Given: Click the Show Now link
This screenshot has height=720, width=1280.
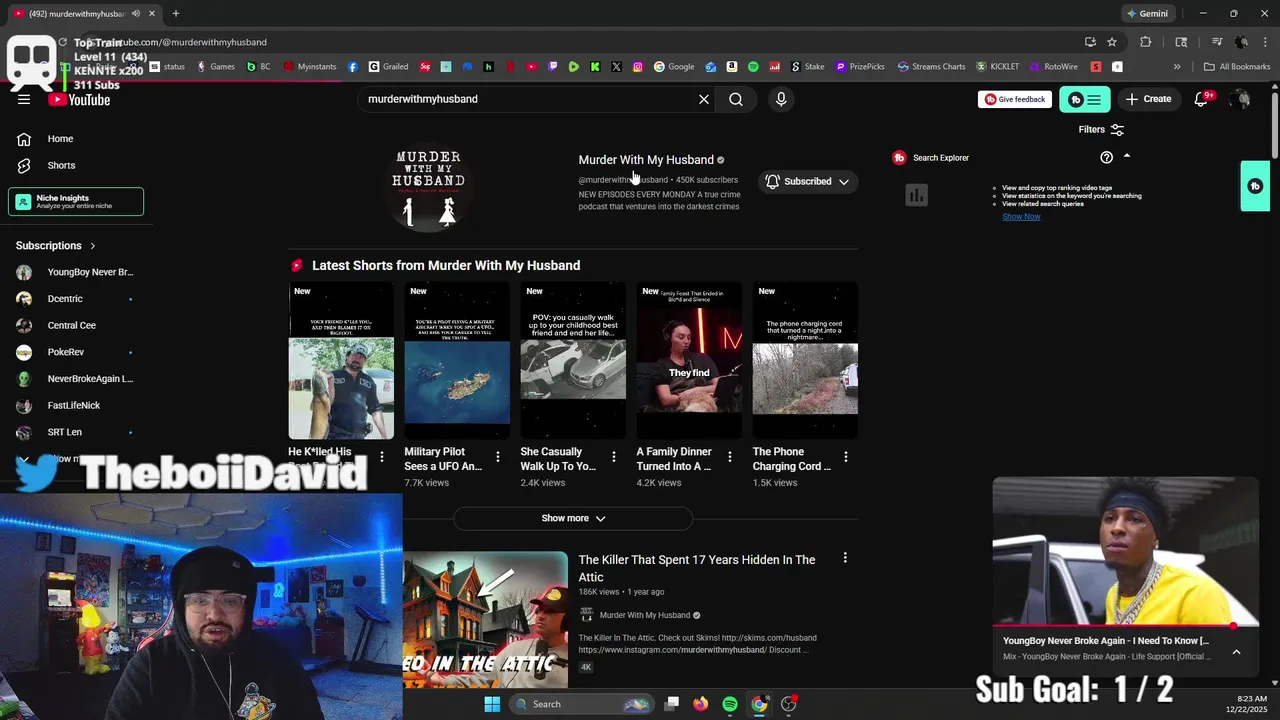Looking at the screenshot, I should tap(1021, 216).
